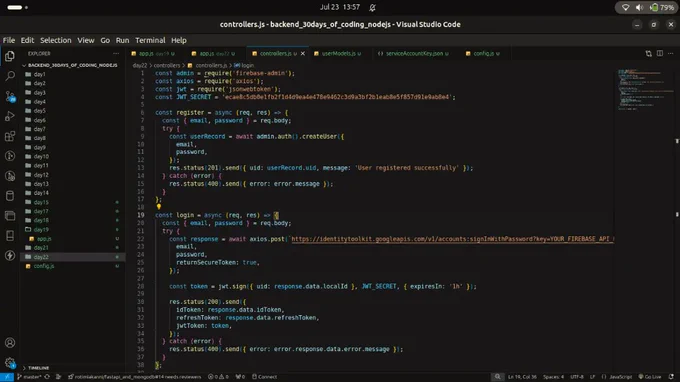Click Spaces: 4 indentation setting
680x382 pixels.
(553, 377)
